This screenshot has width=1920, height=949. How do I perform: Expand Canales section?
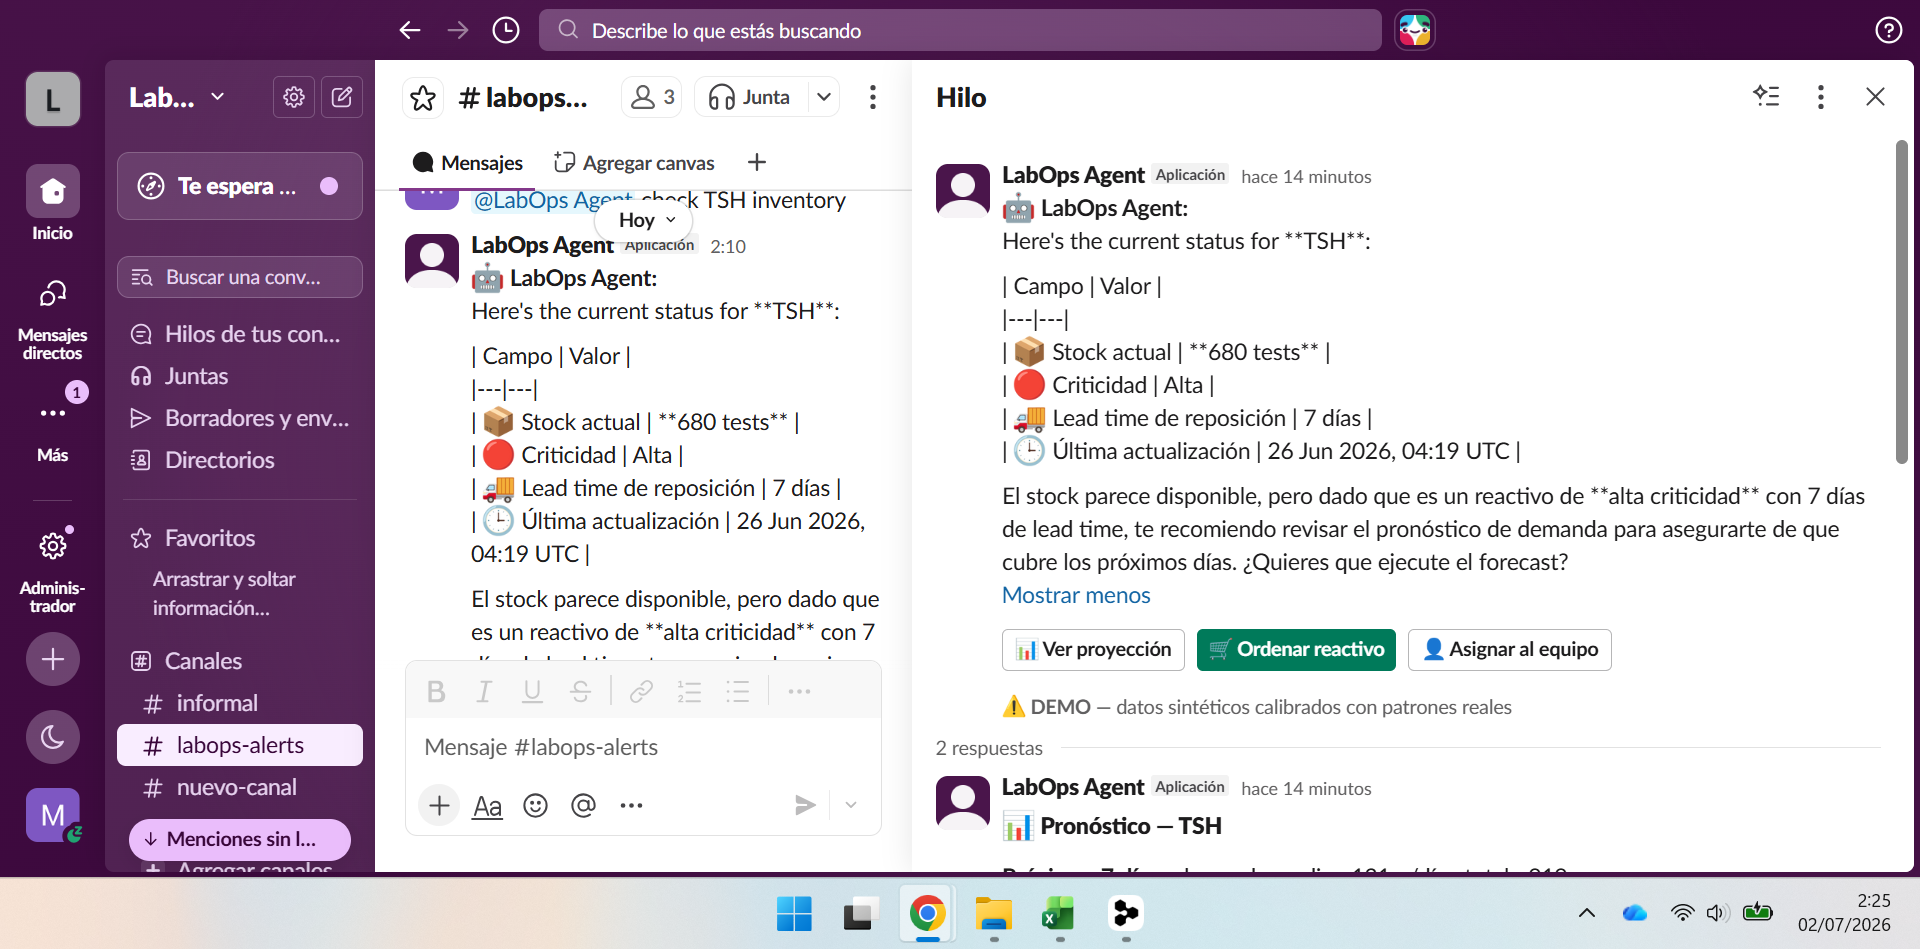(x=203, y=661)
